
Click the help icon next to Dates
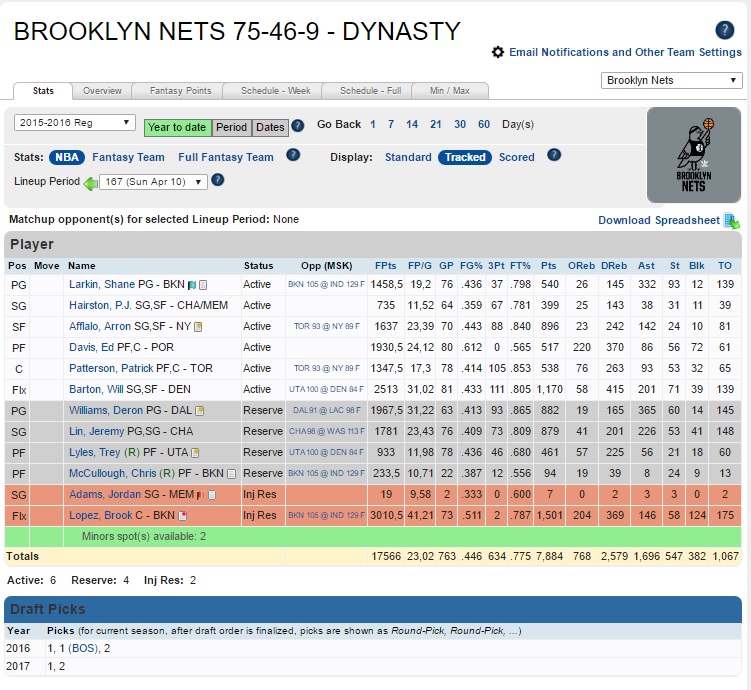point(297,125)
